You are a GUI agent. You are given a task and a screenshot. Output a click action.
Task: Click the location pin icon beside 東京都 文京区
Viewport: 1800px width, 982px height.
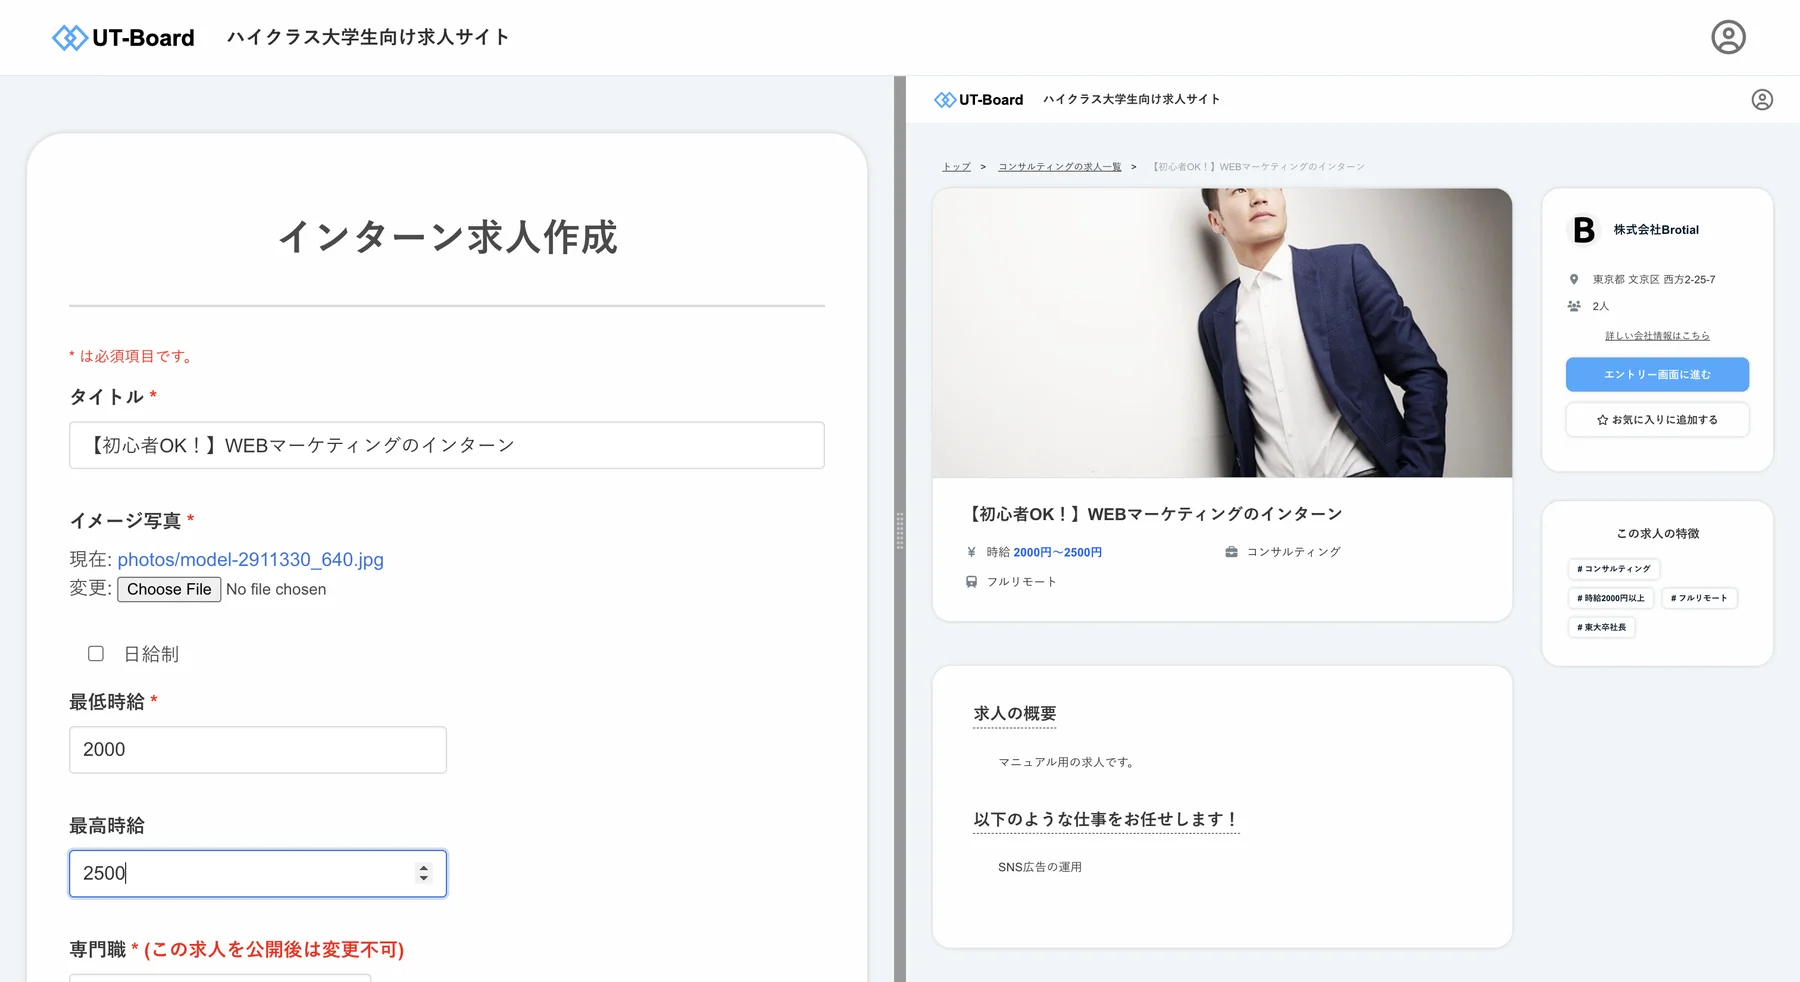point(1574,280)
